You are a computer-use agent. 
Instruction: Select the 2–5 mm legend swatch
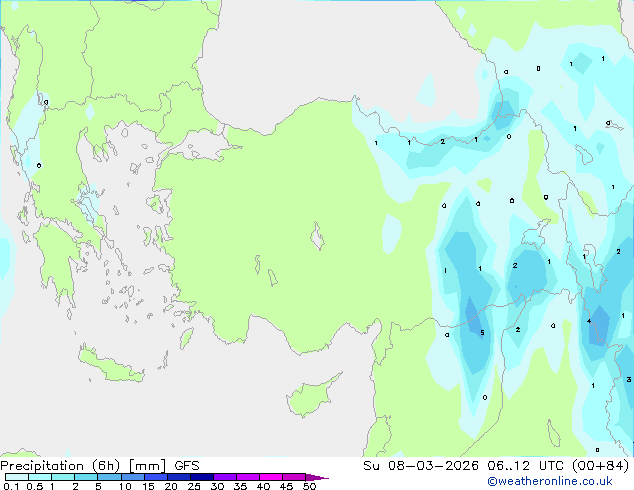tap(86, 477)
